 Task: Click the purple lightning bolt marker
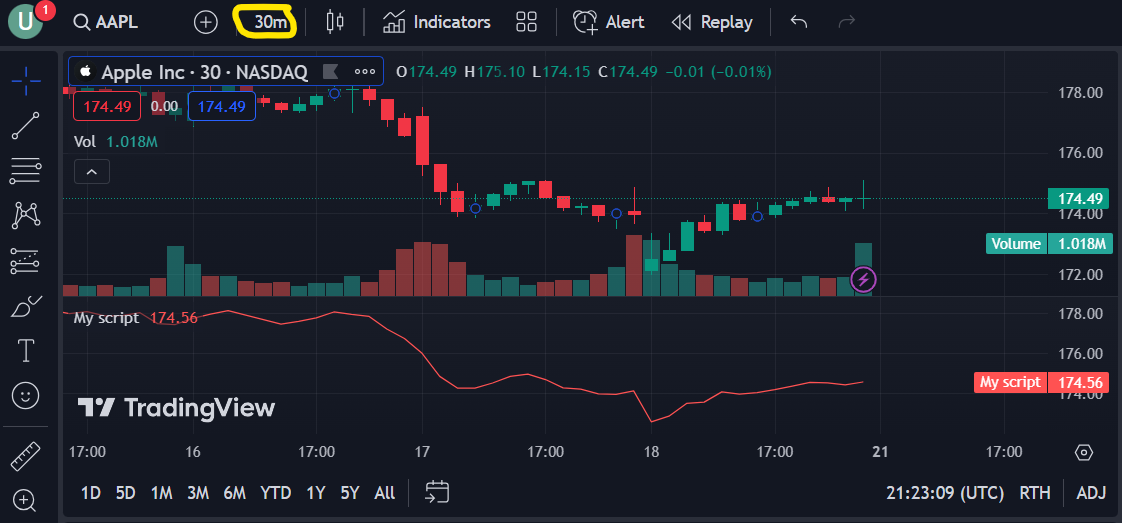863,279
